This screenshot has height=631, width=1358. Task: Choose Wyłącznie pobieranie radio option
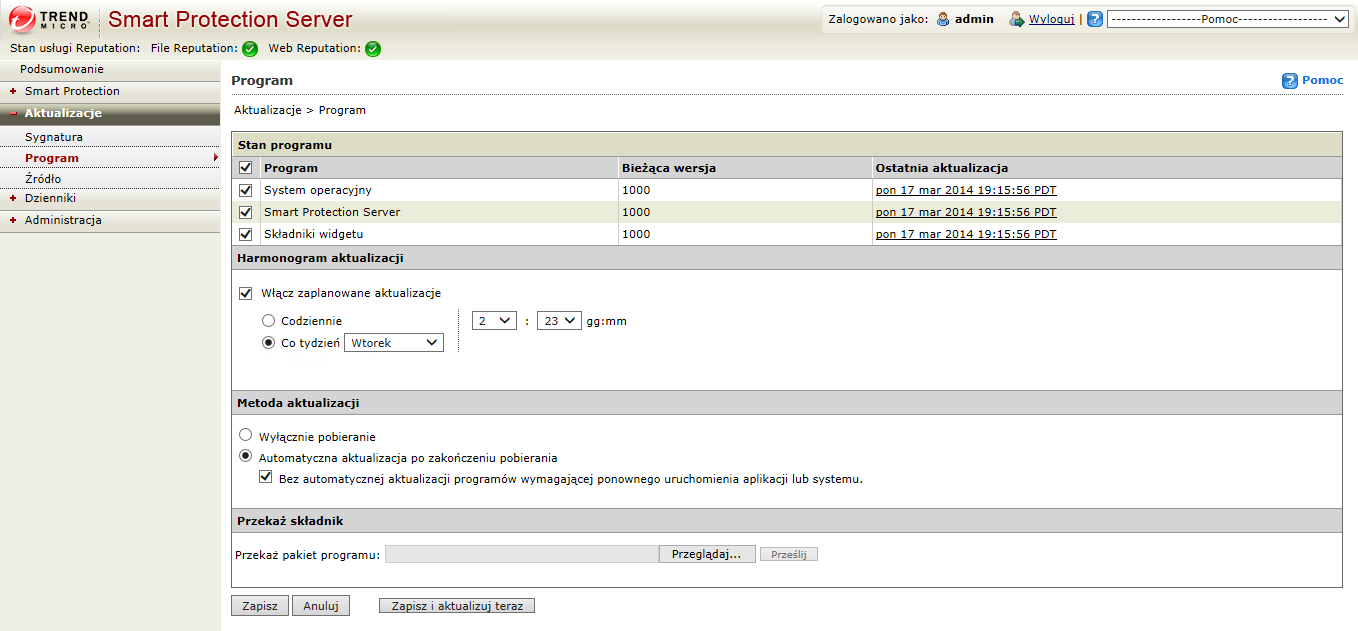point(246,436)
